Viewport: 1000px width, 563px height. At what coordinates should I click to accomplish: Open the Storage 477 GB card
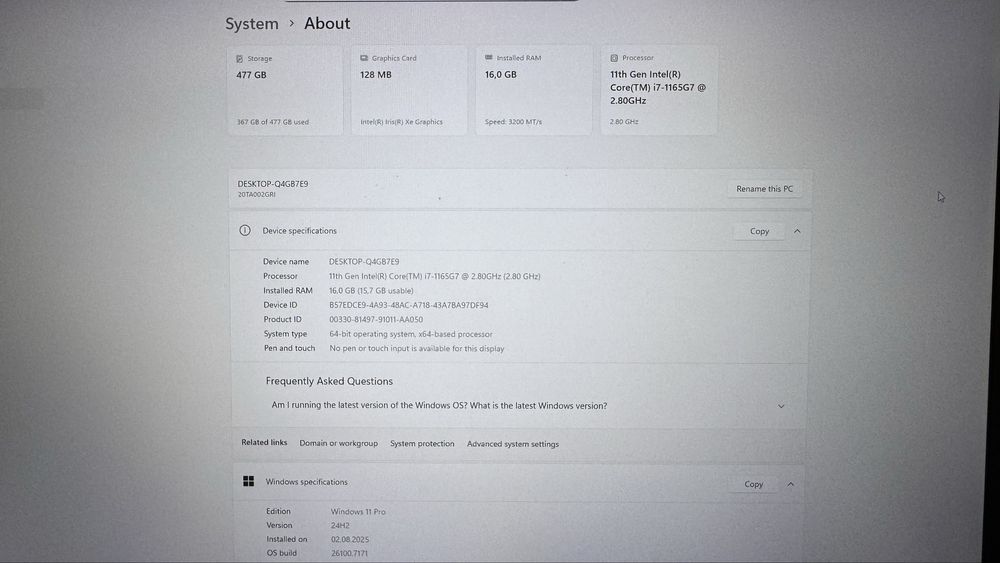click(x=285, y=90)
